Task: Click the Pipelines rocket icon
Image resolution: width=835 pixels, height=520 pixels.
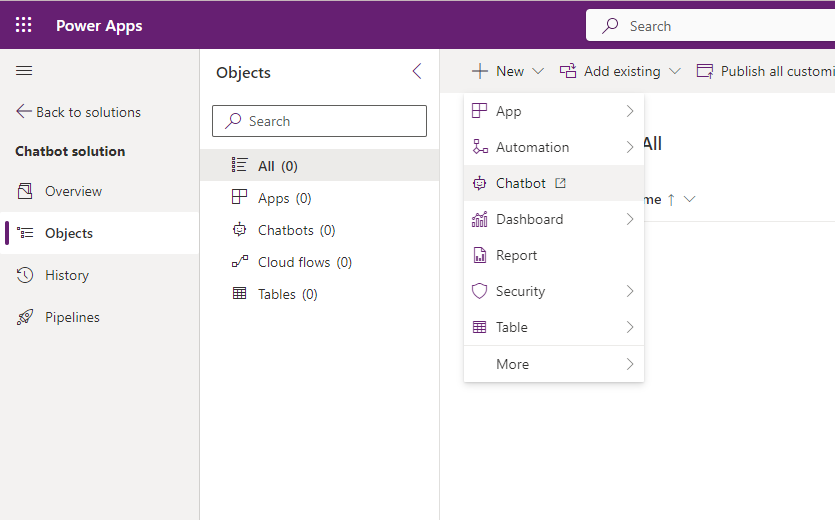Action: [x=25, y=317]
